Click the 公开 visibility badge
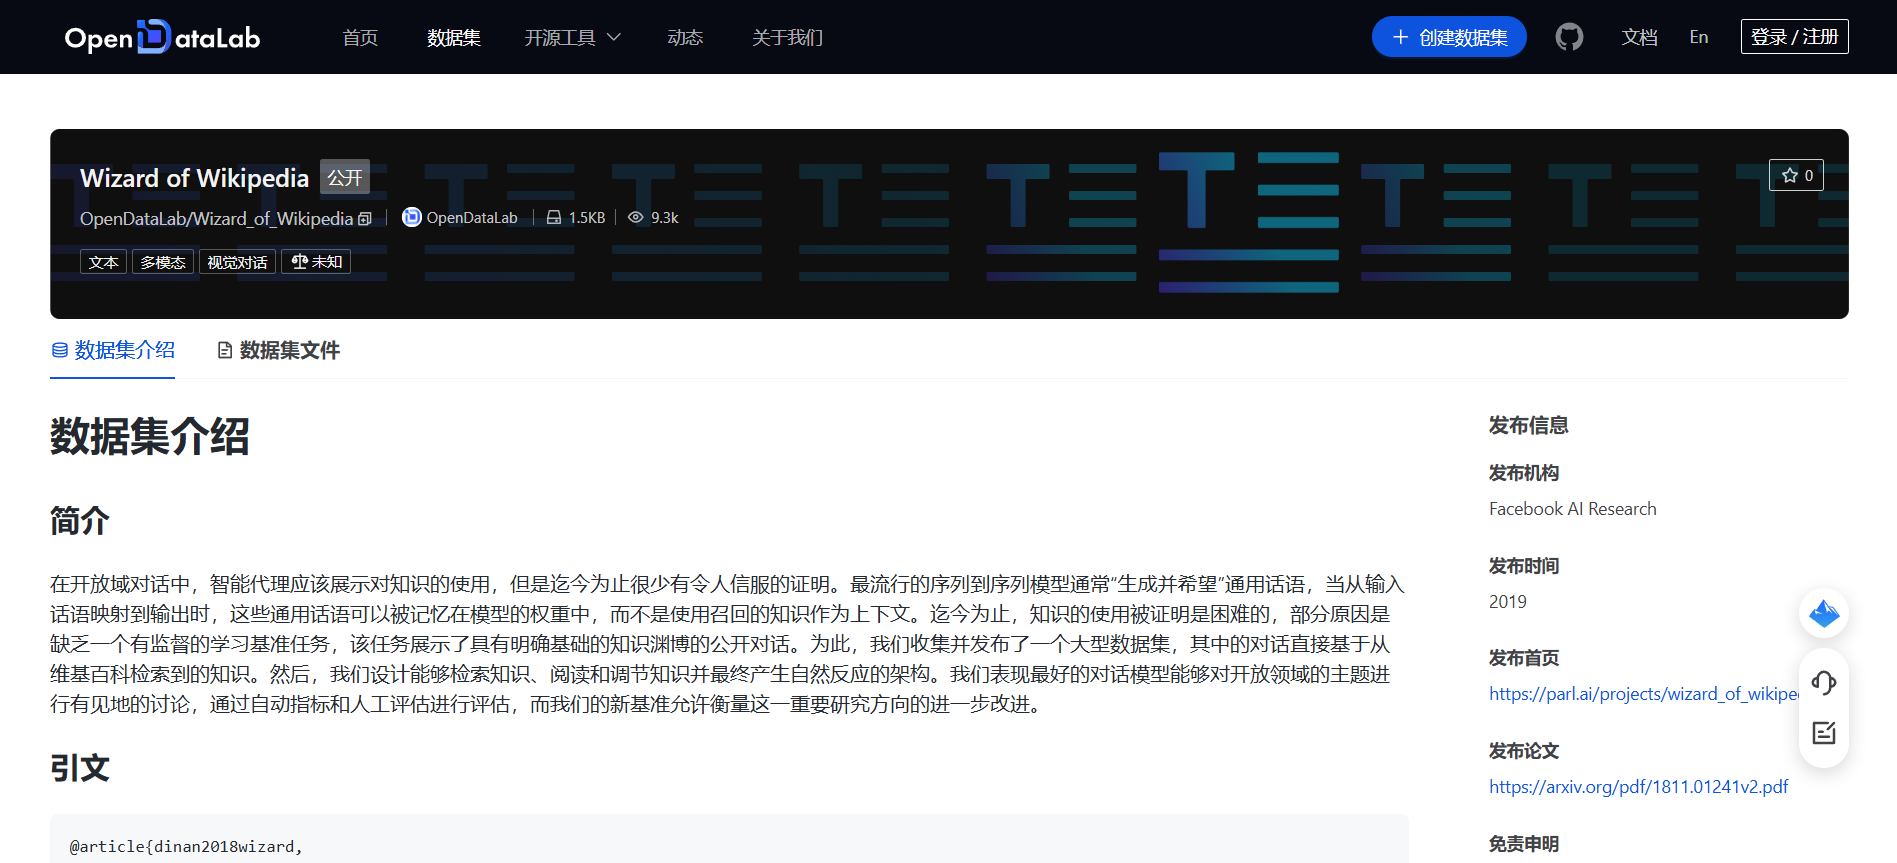1897x863 pixels. click(x=345, y=177)
